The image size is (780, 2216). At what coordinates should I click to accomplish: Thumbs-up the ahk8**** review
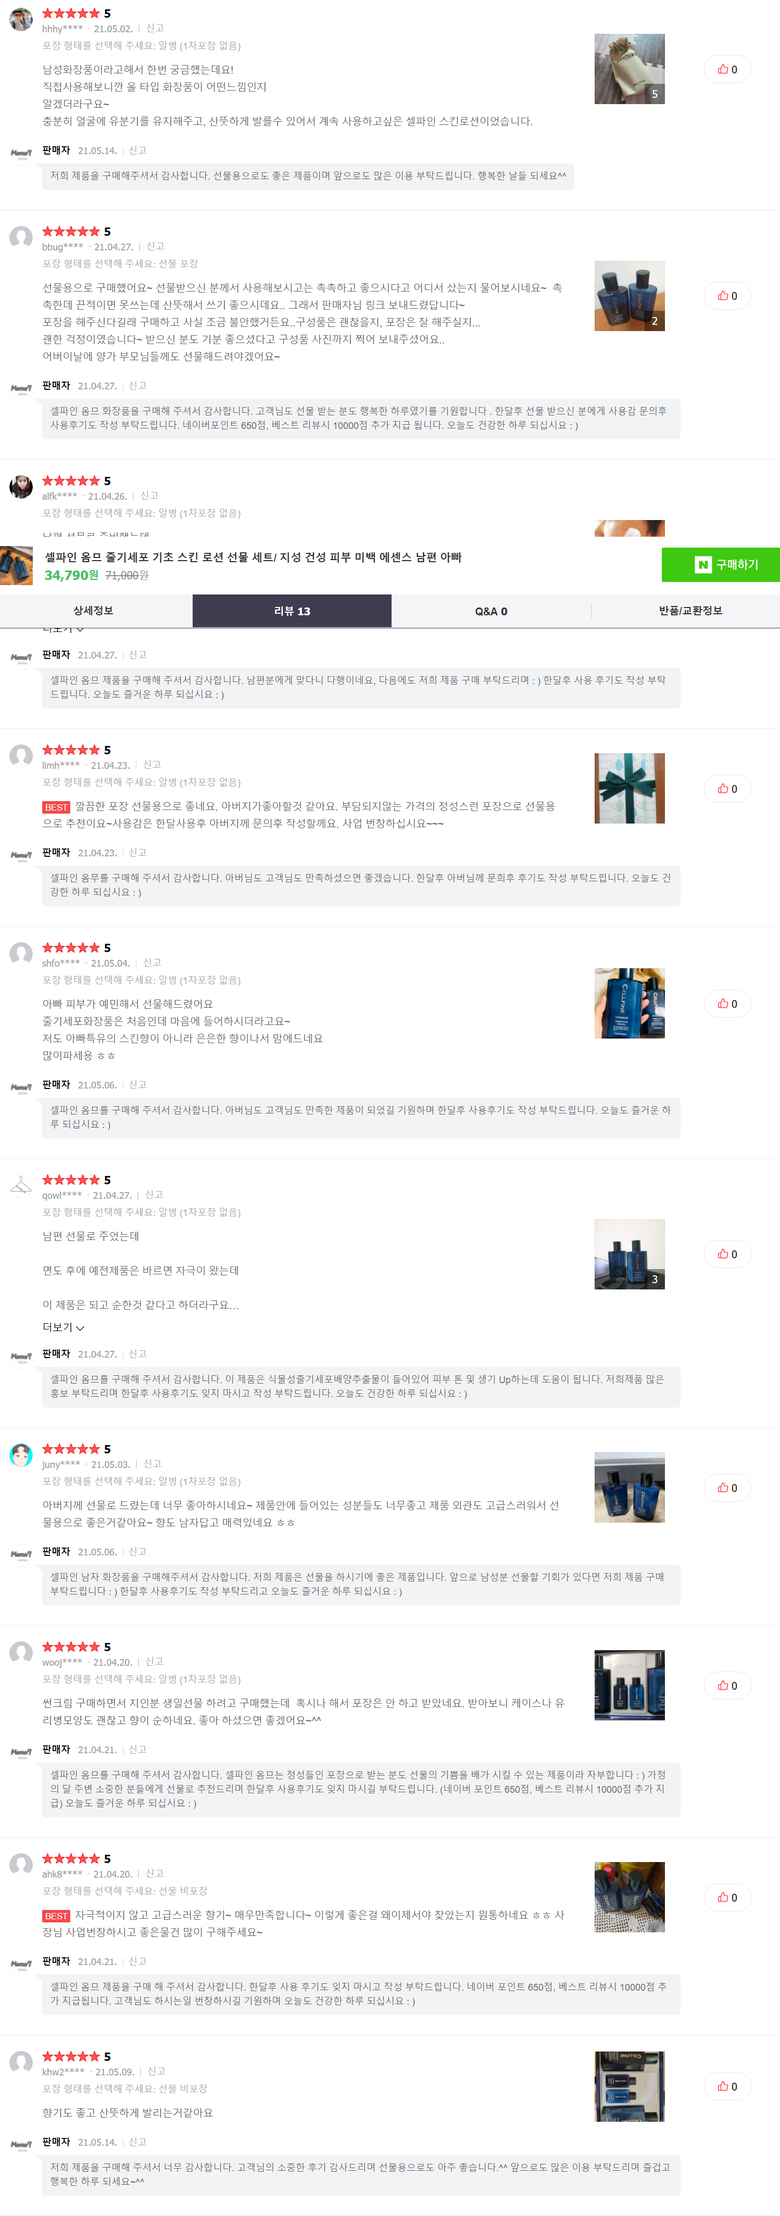(x=728, y=1898)
